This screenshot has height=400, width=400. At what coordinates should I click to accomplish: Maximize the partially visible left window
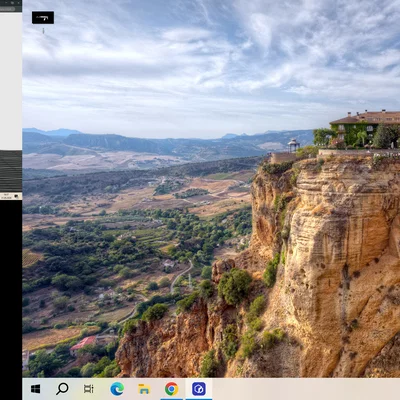[12, 2]
